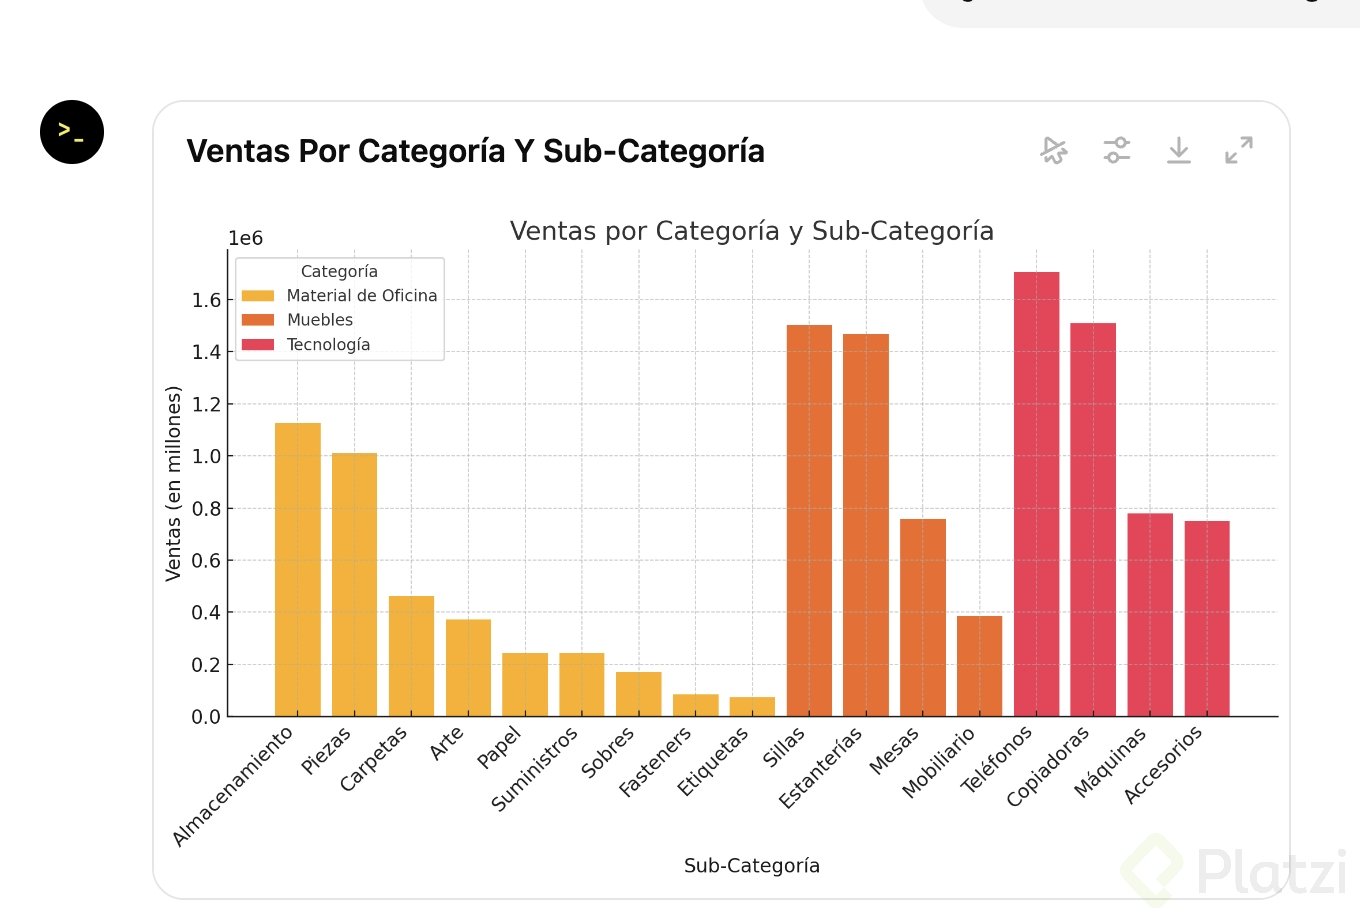Click the Carpetas bar
The width and height of the screenshot is (1360, 918).
coord(411,656)
